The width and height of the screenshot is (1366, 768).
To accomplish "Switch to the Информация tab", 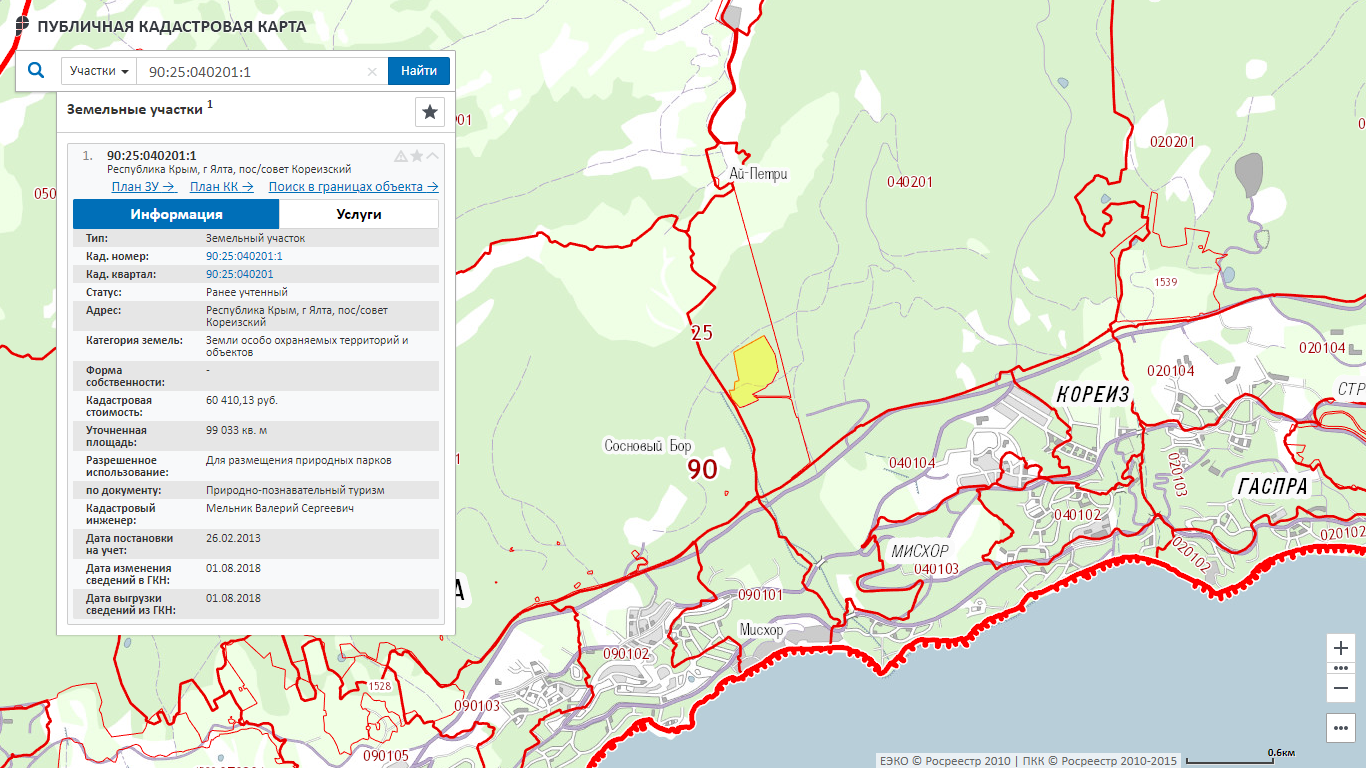I will [x=176, y=214].
